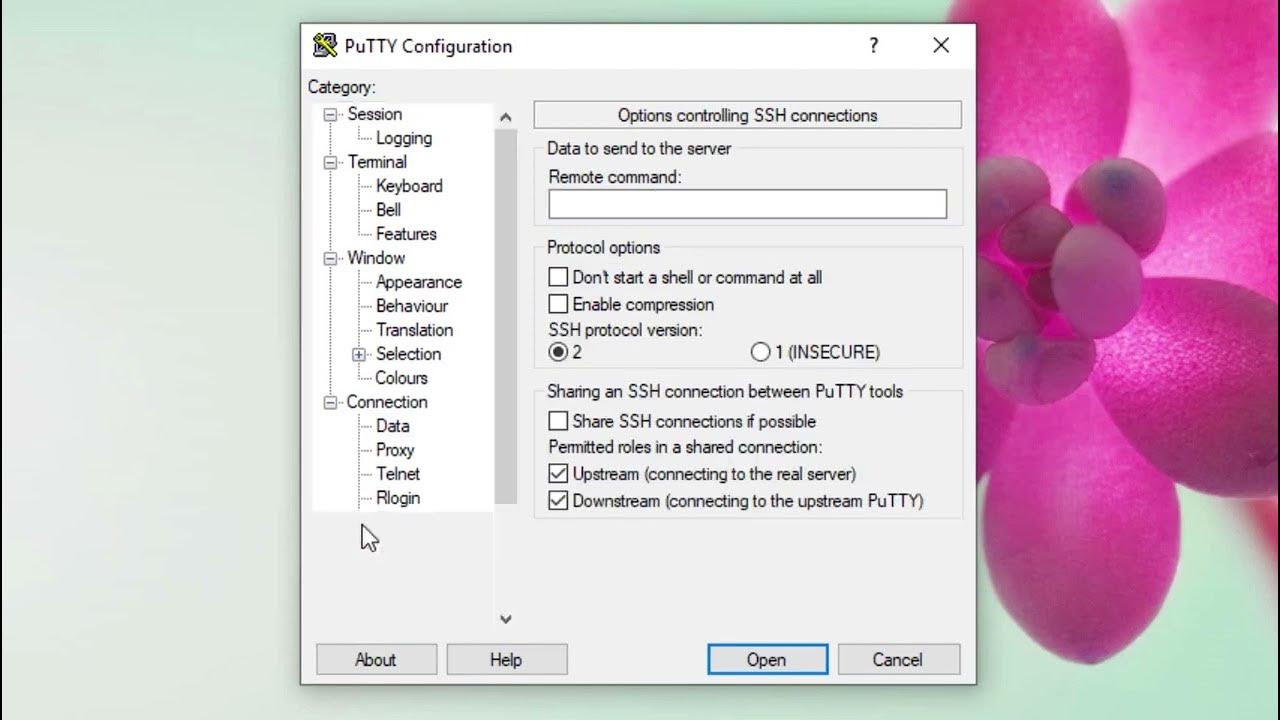Close the PuTTY Configuration dialog
Viewport: 1280px width, 720px height.
pyautogui.click(x=941, y=45)
